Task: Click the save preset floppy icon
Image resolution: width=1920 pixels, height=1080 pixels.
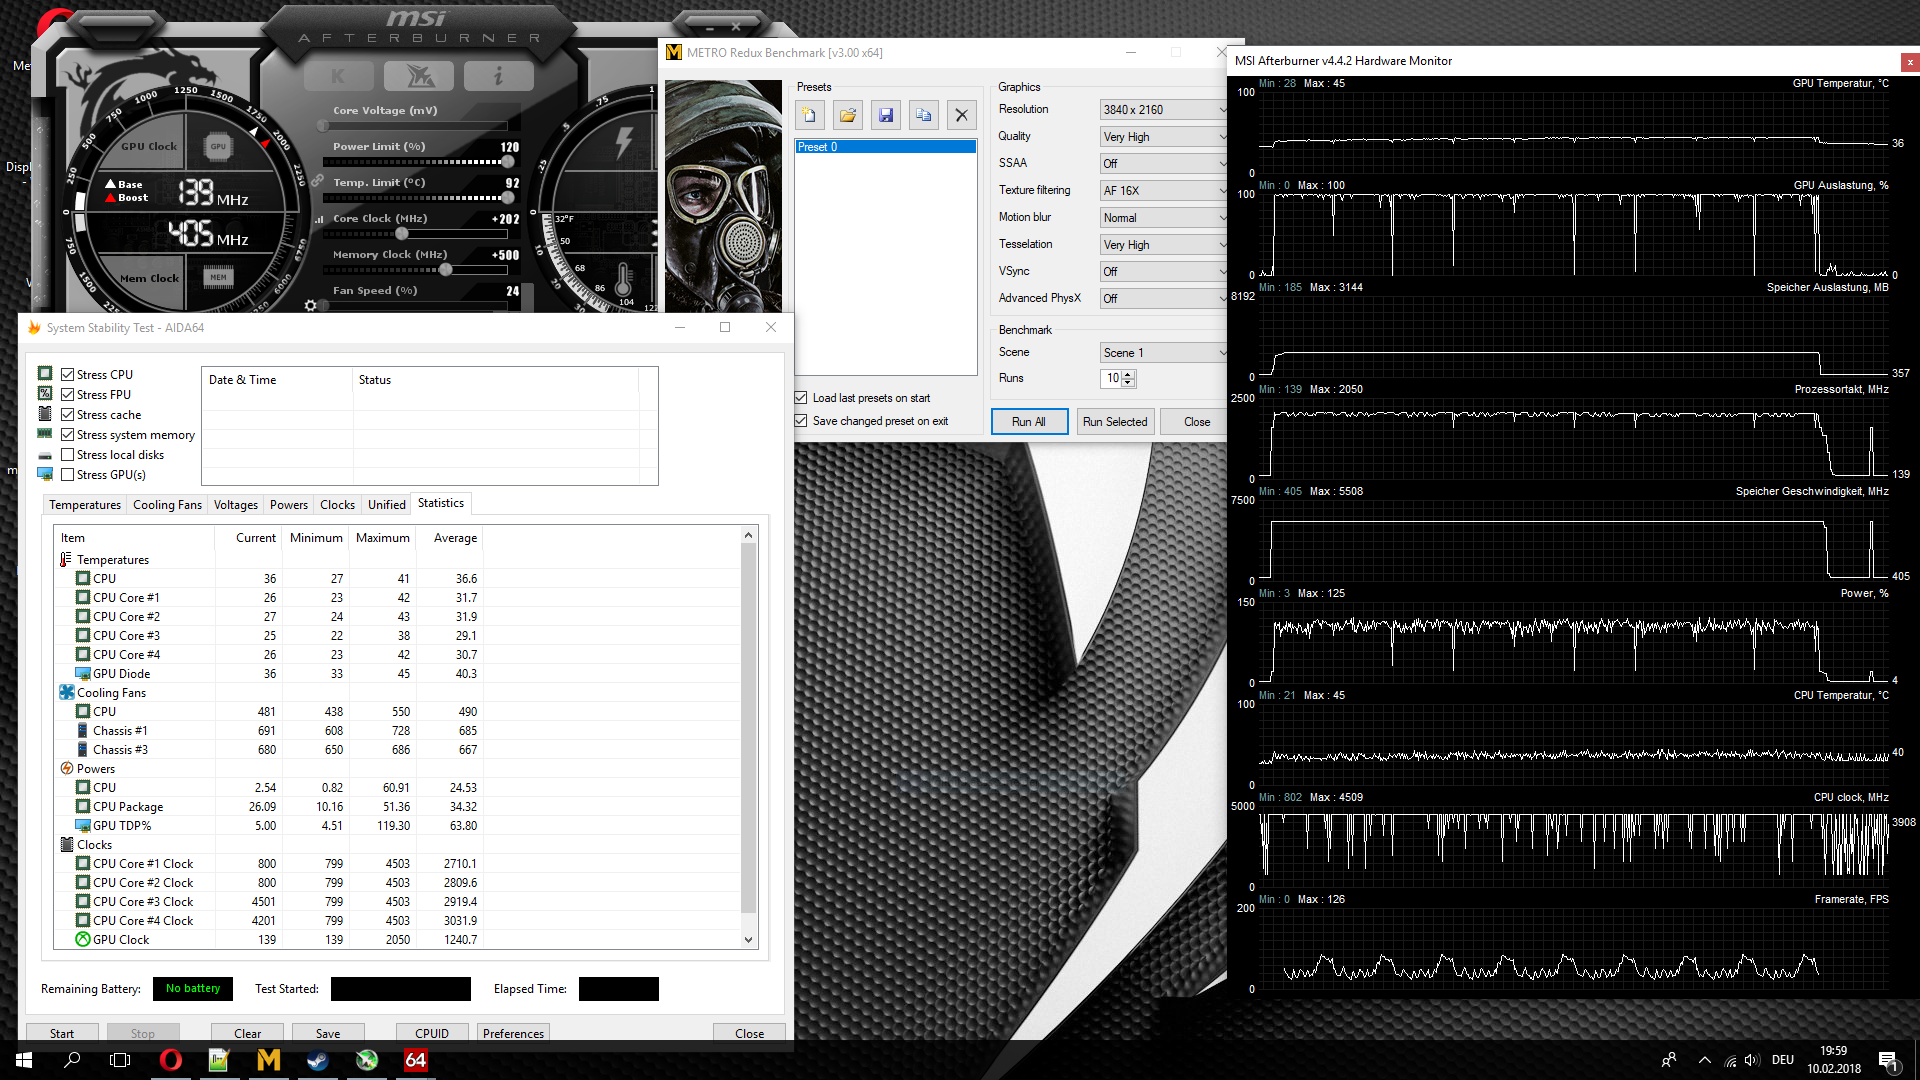Action: [886, 116]
